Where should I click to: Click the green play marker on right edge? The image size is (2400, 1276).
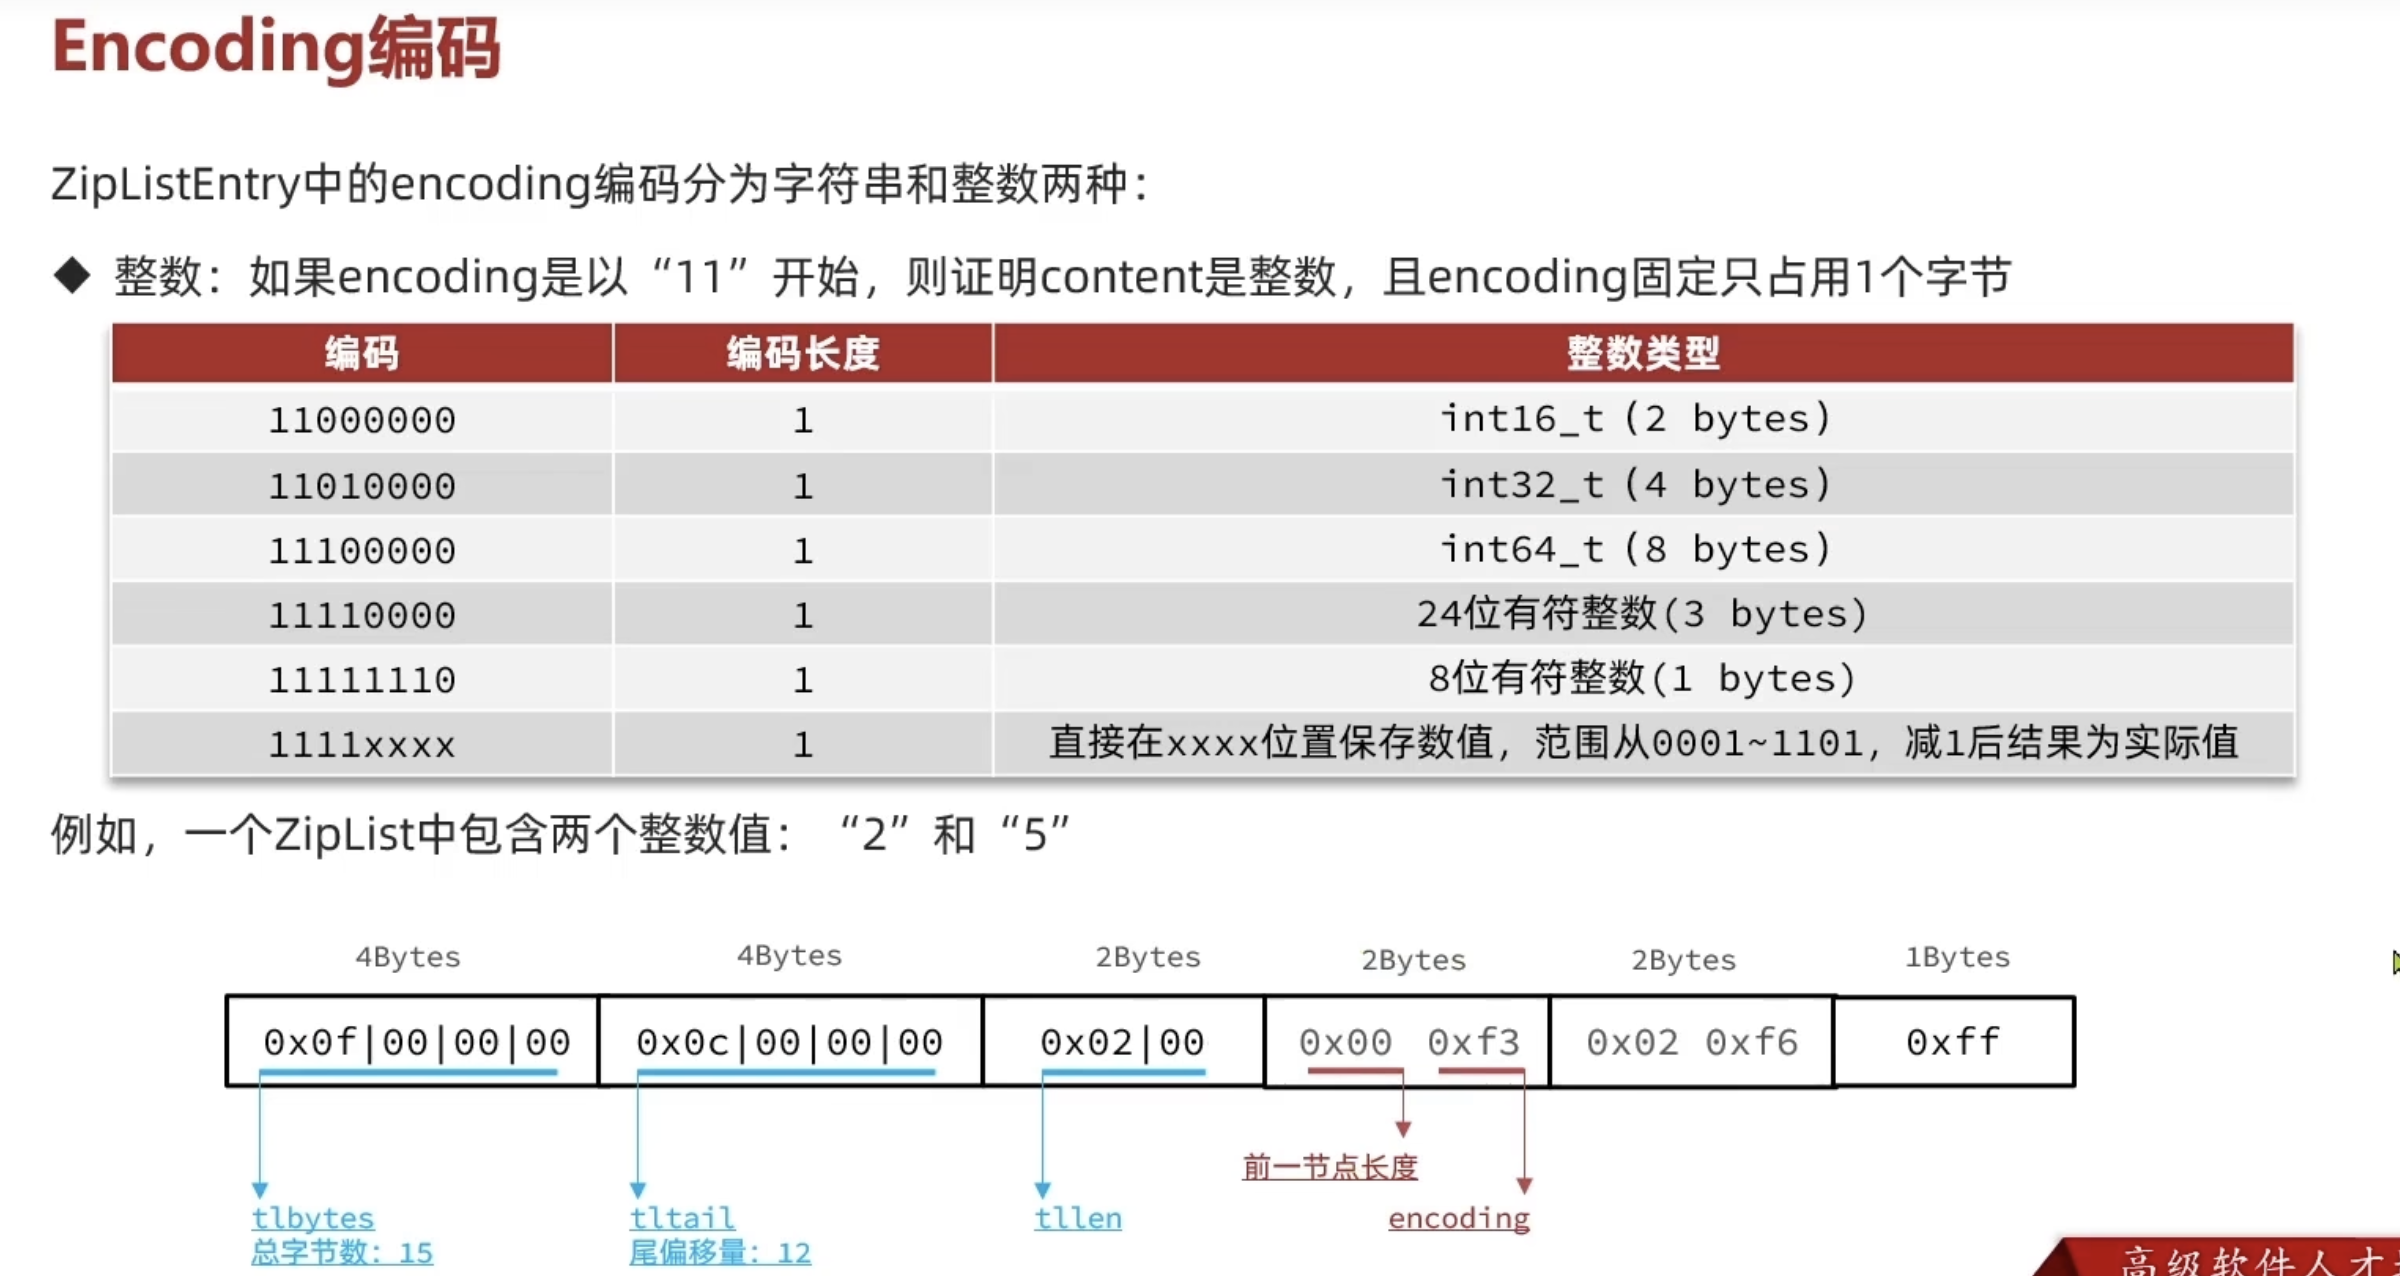coord(2393,962)
